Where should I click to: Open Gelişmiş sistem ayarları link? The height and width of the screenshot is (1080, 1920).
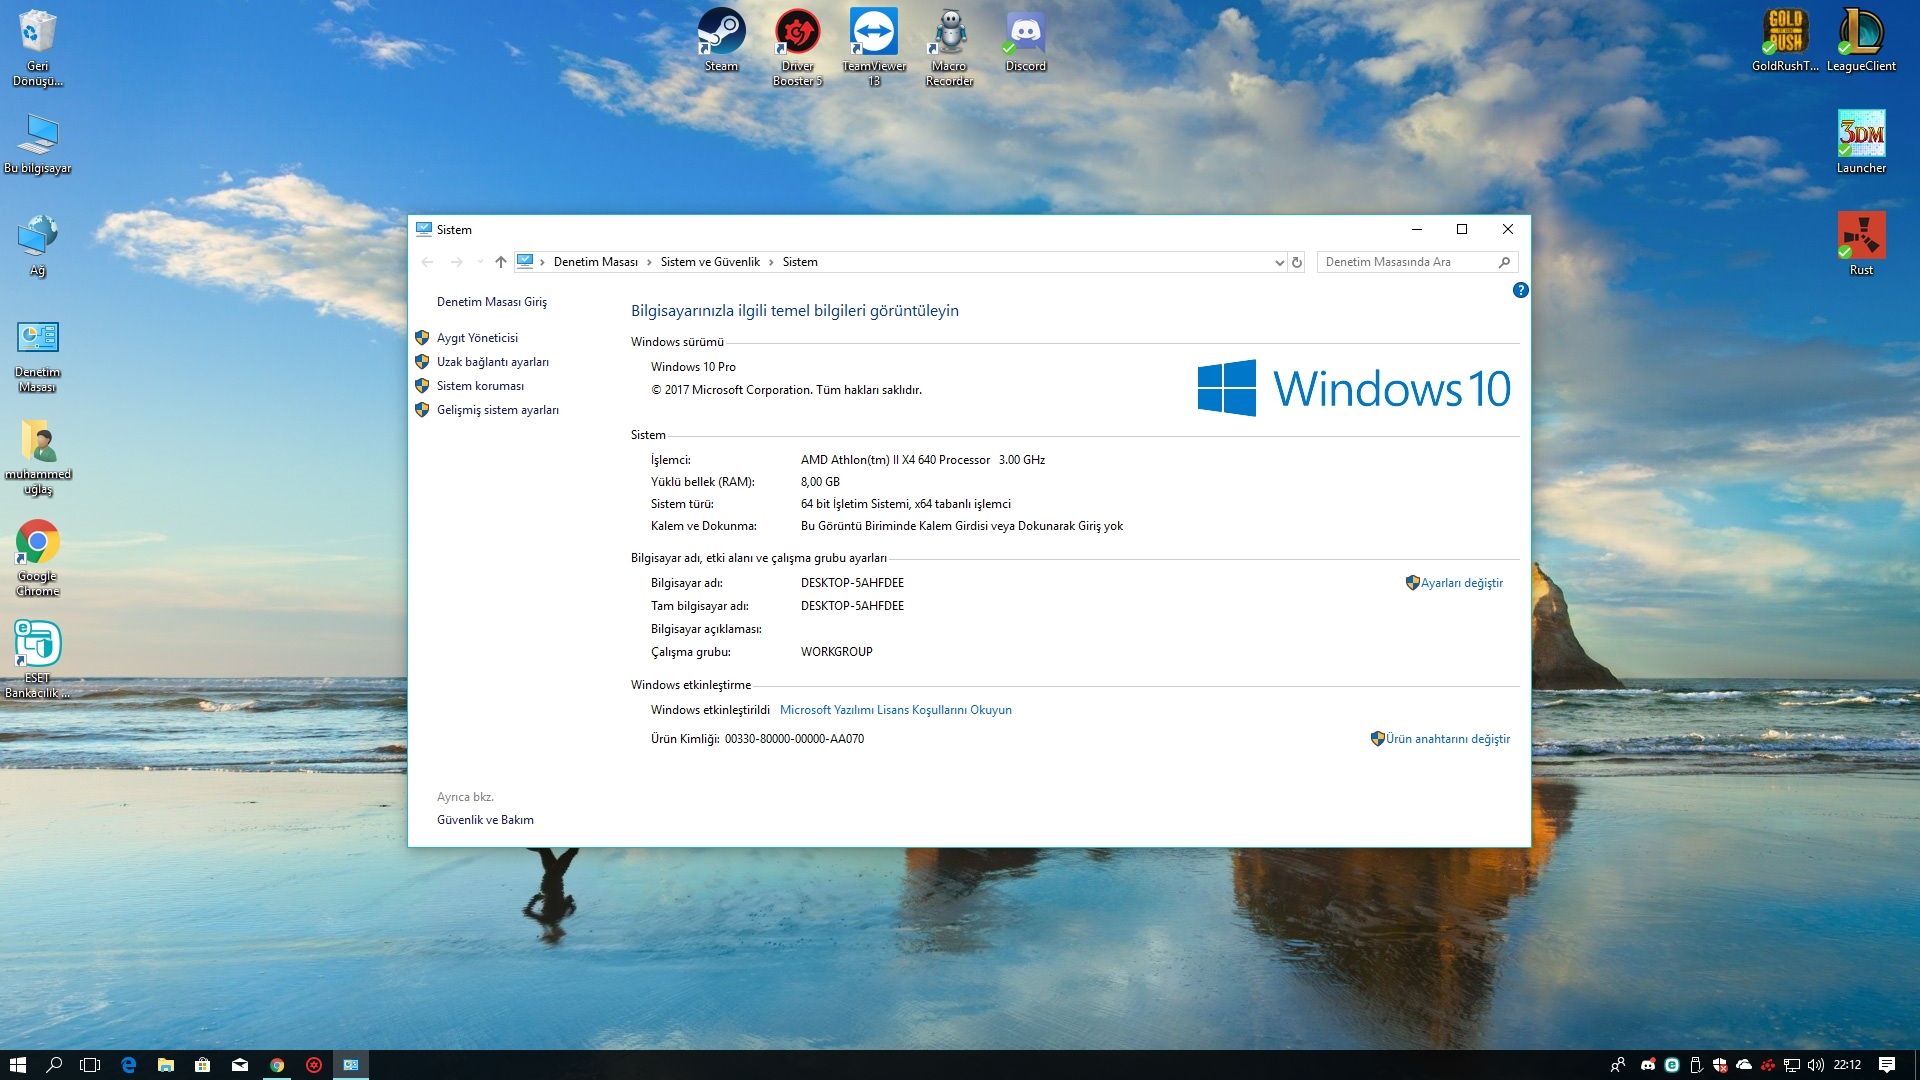[x=497, y=410]
